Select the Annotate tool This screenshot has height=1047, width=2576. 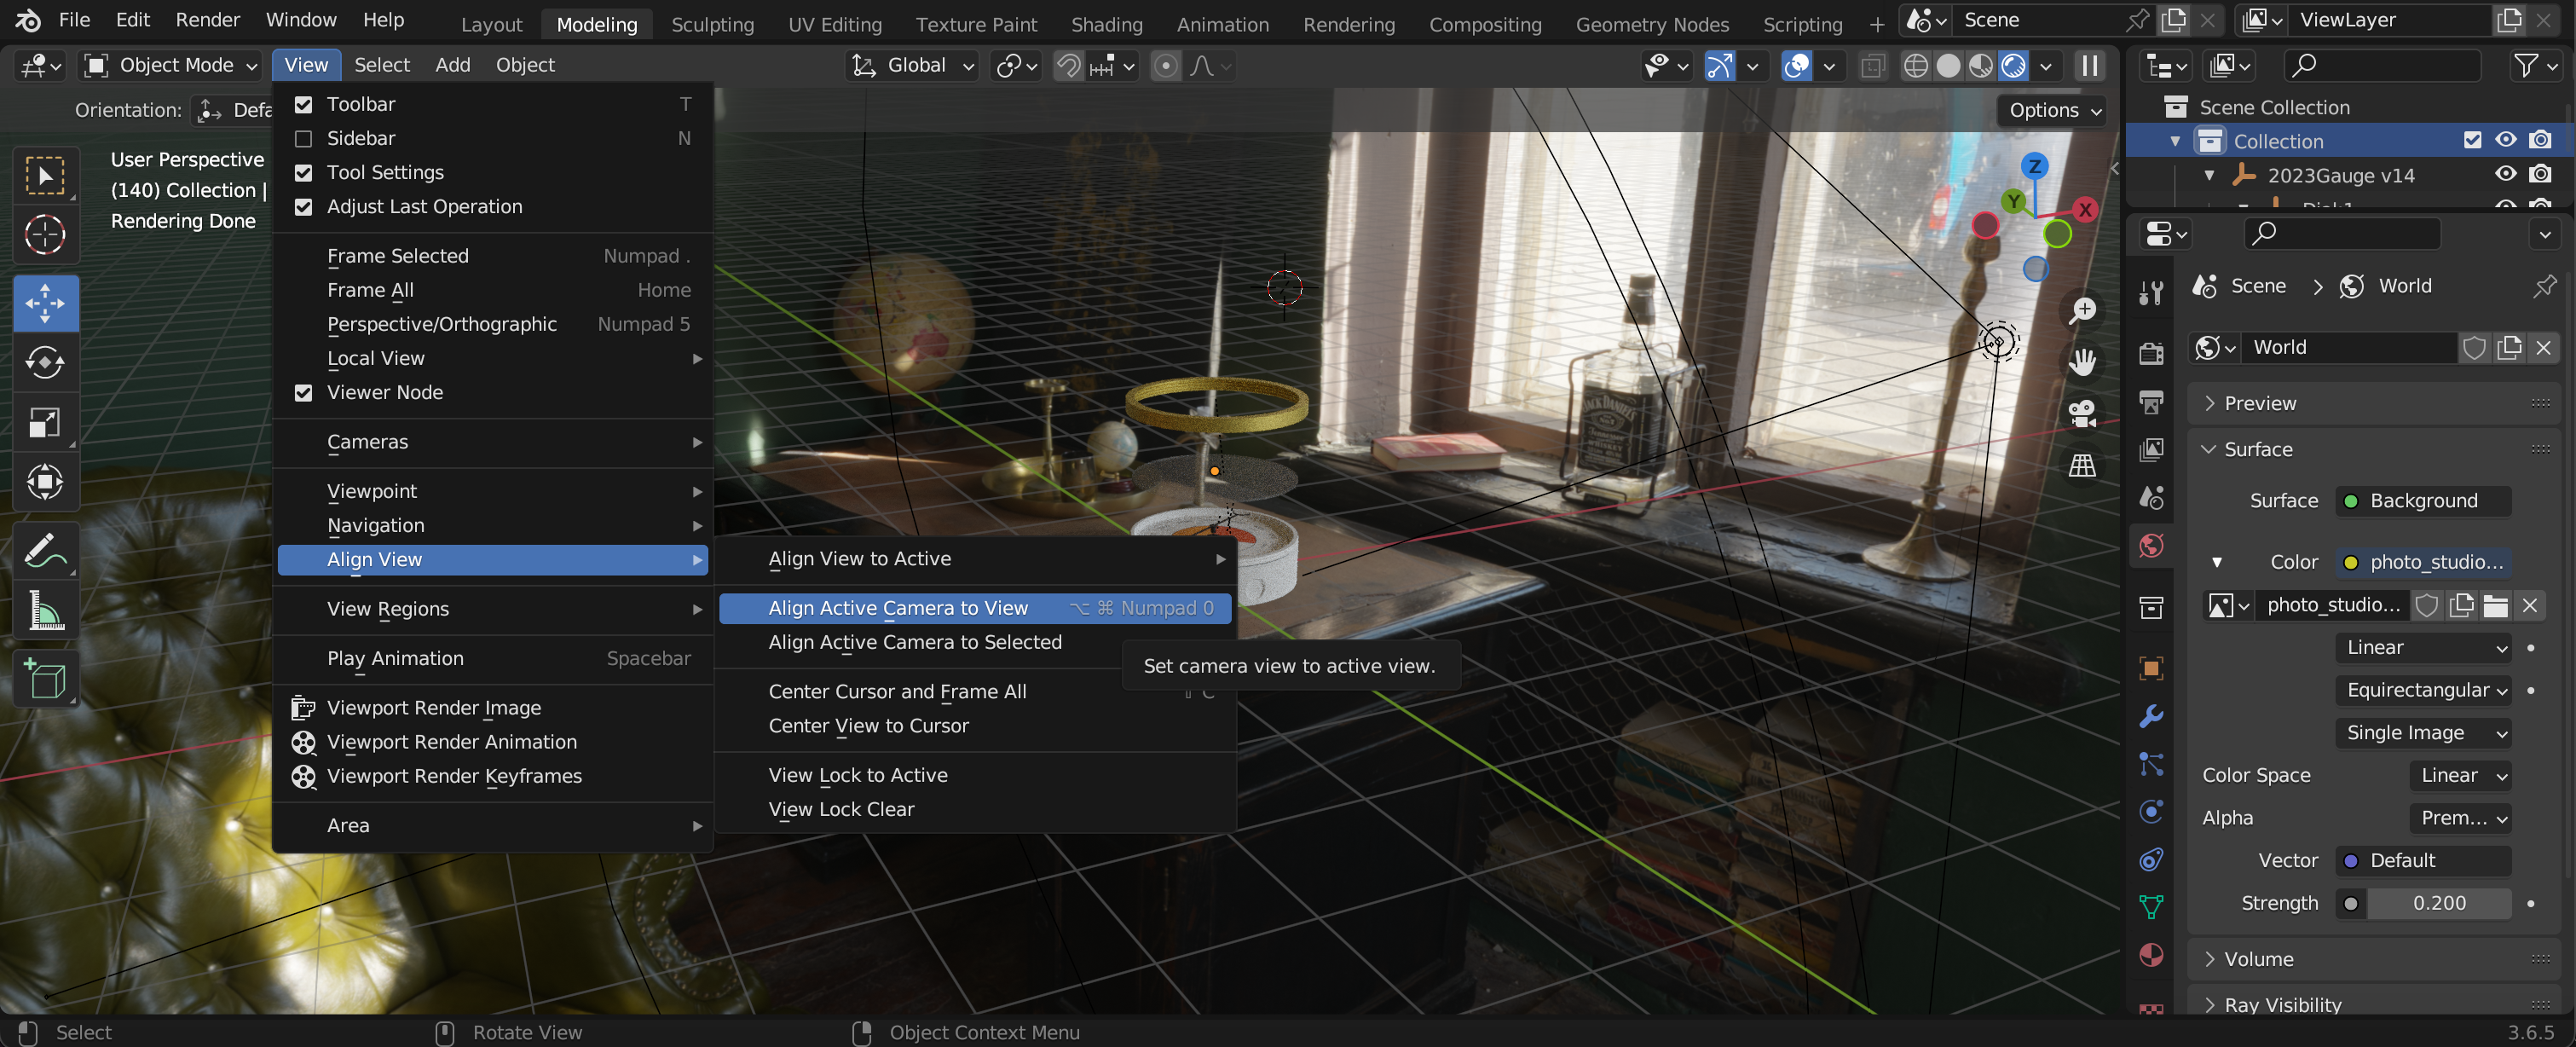45,551
